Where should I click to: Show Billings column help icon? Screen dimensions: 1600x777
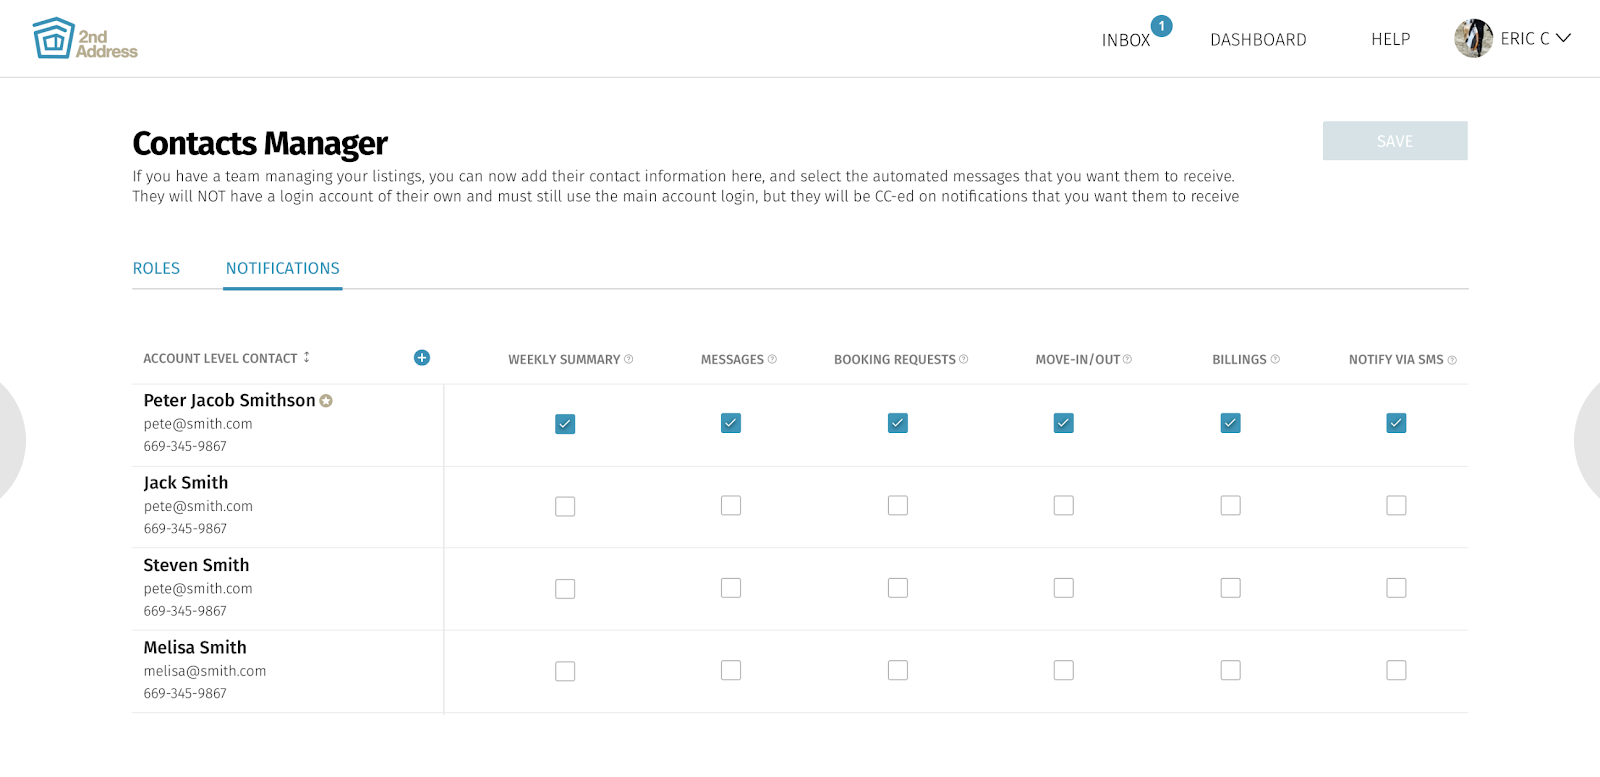pos(1275,359)
